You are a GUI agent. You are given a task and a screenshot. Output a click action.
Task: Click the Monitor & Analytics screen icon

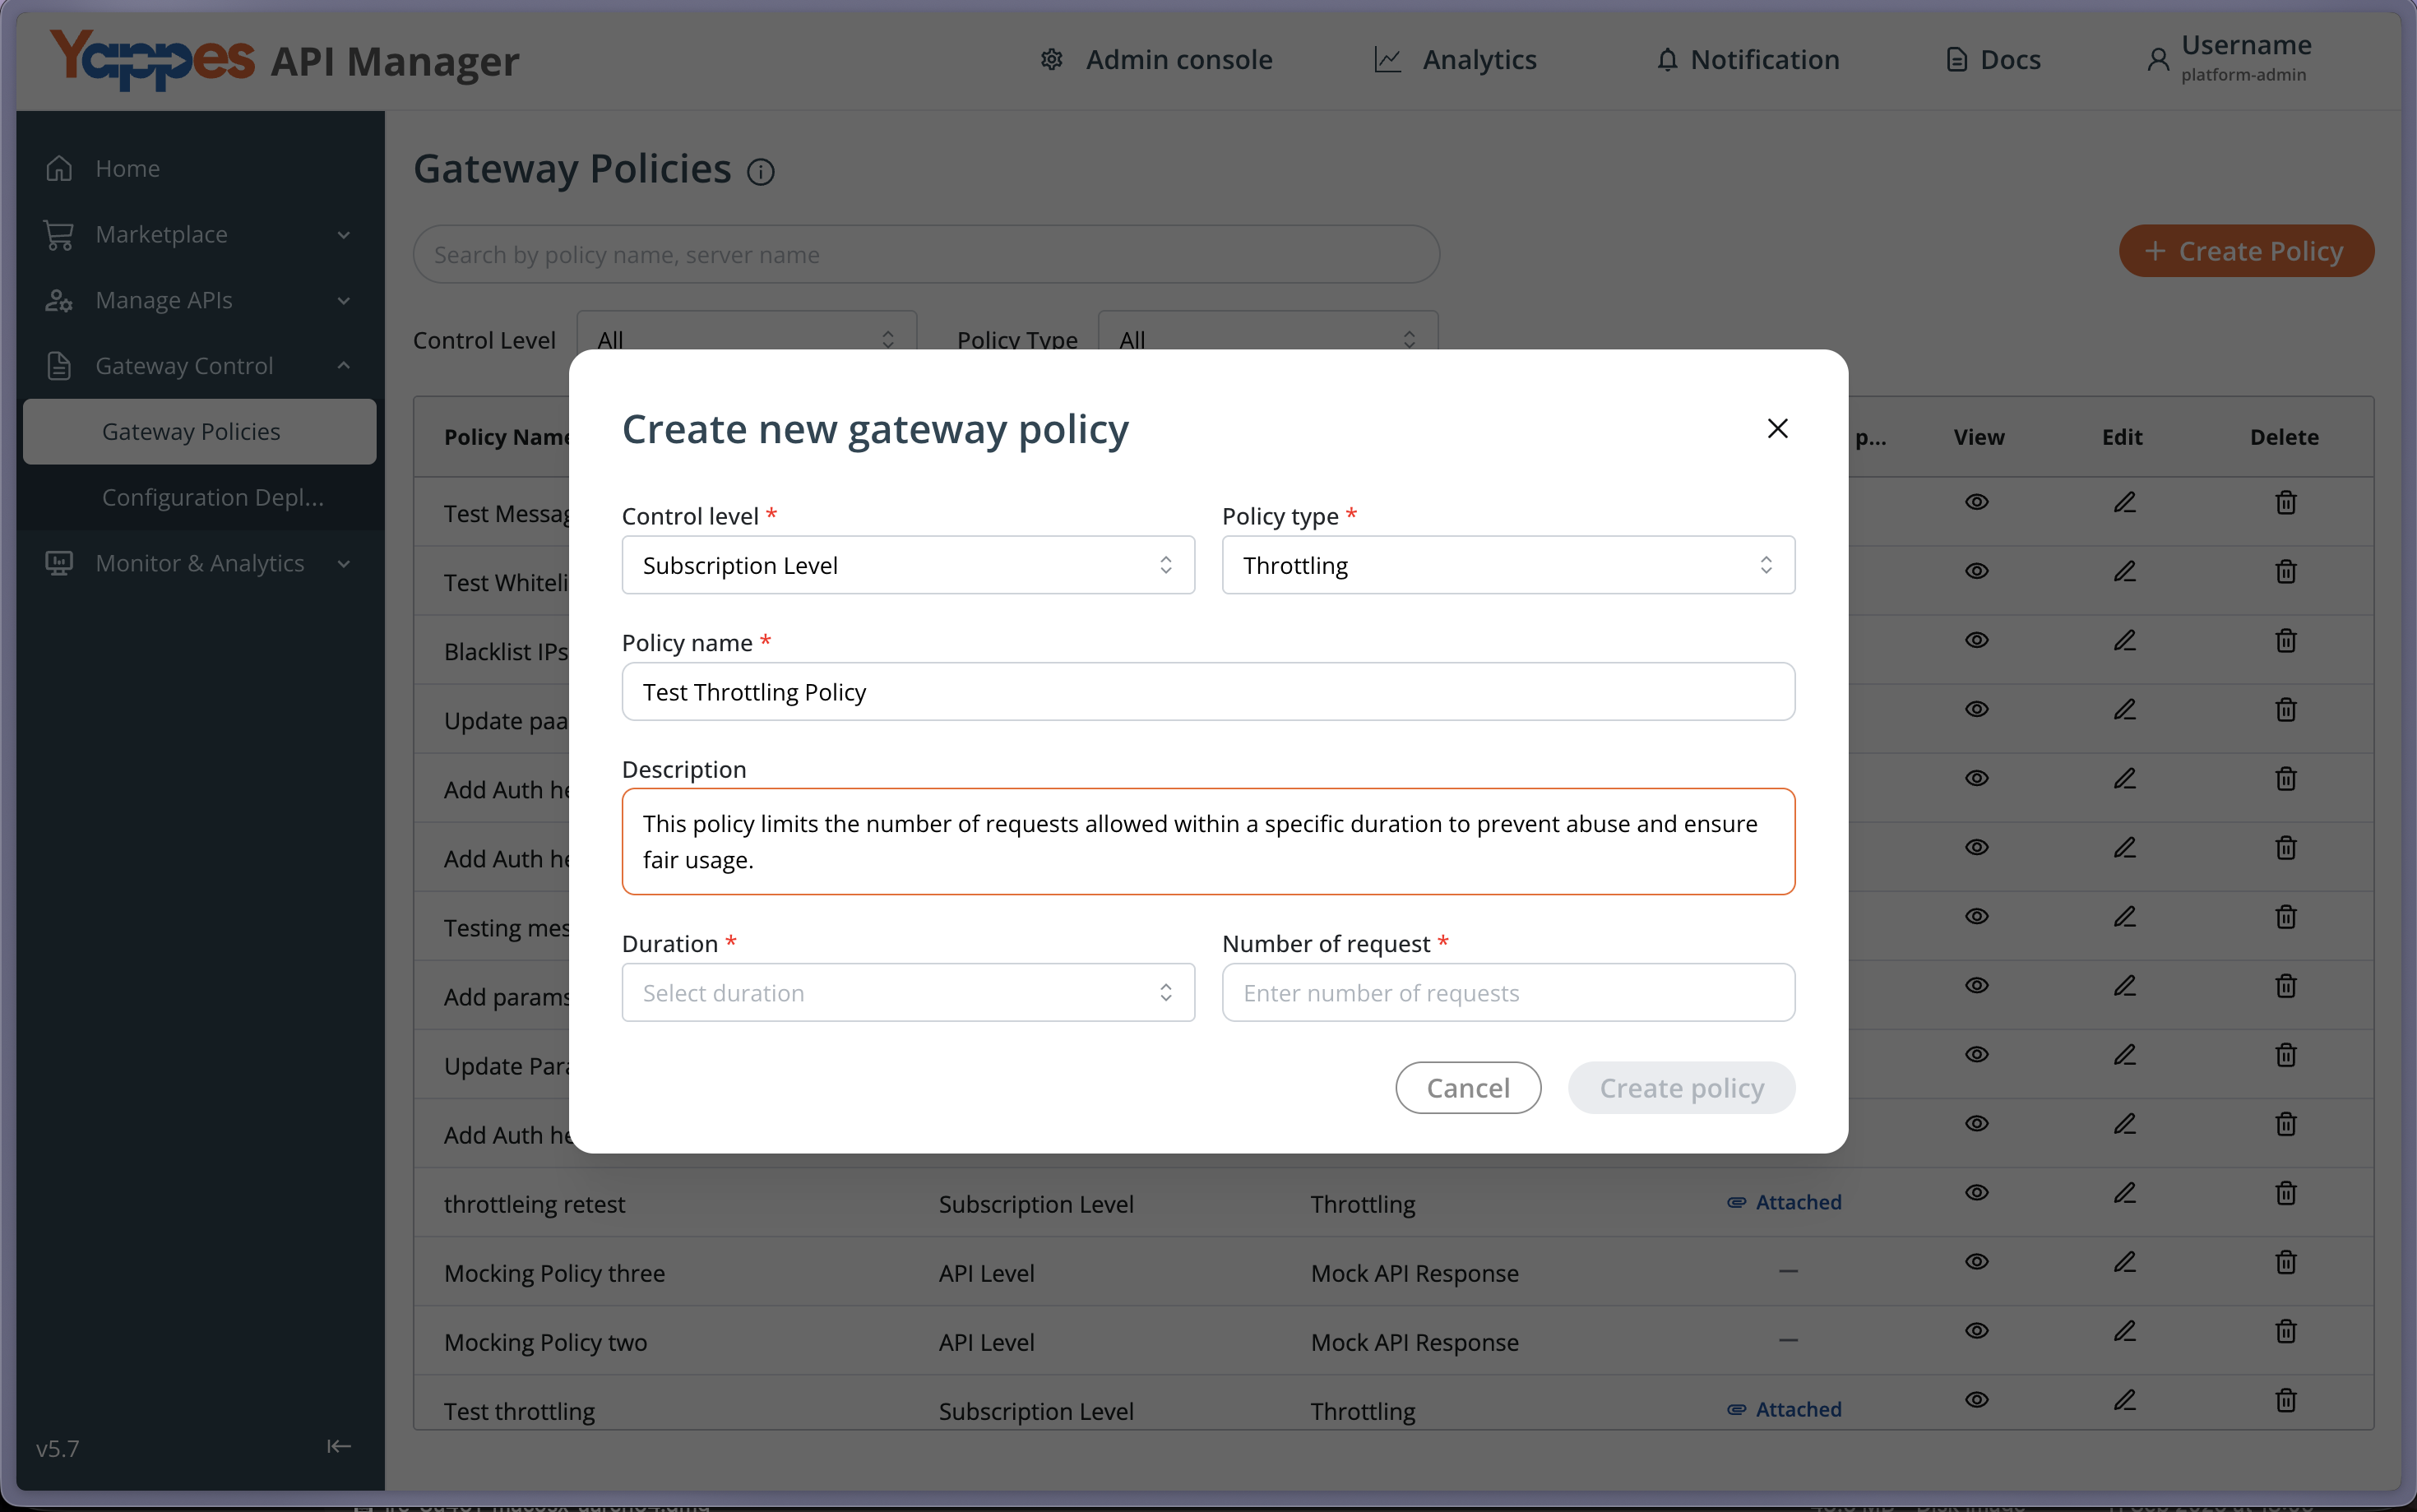[x=59, y=563]
